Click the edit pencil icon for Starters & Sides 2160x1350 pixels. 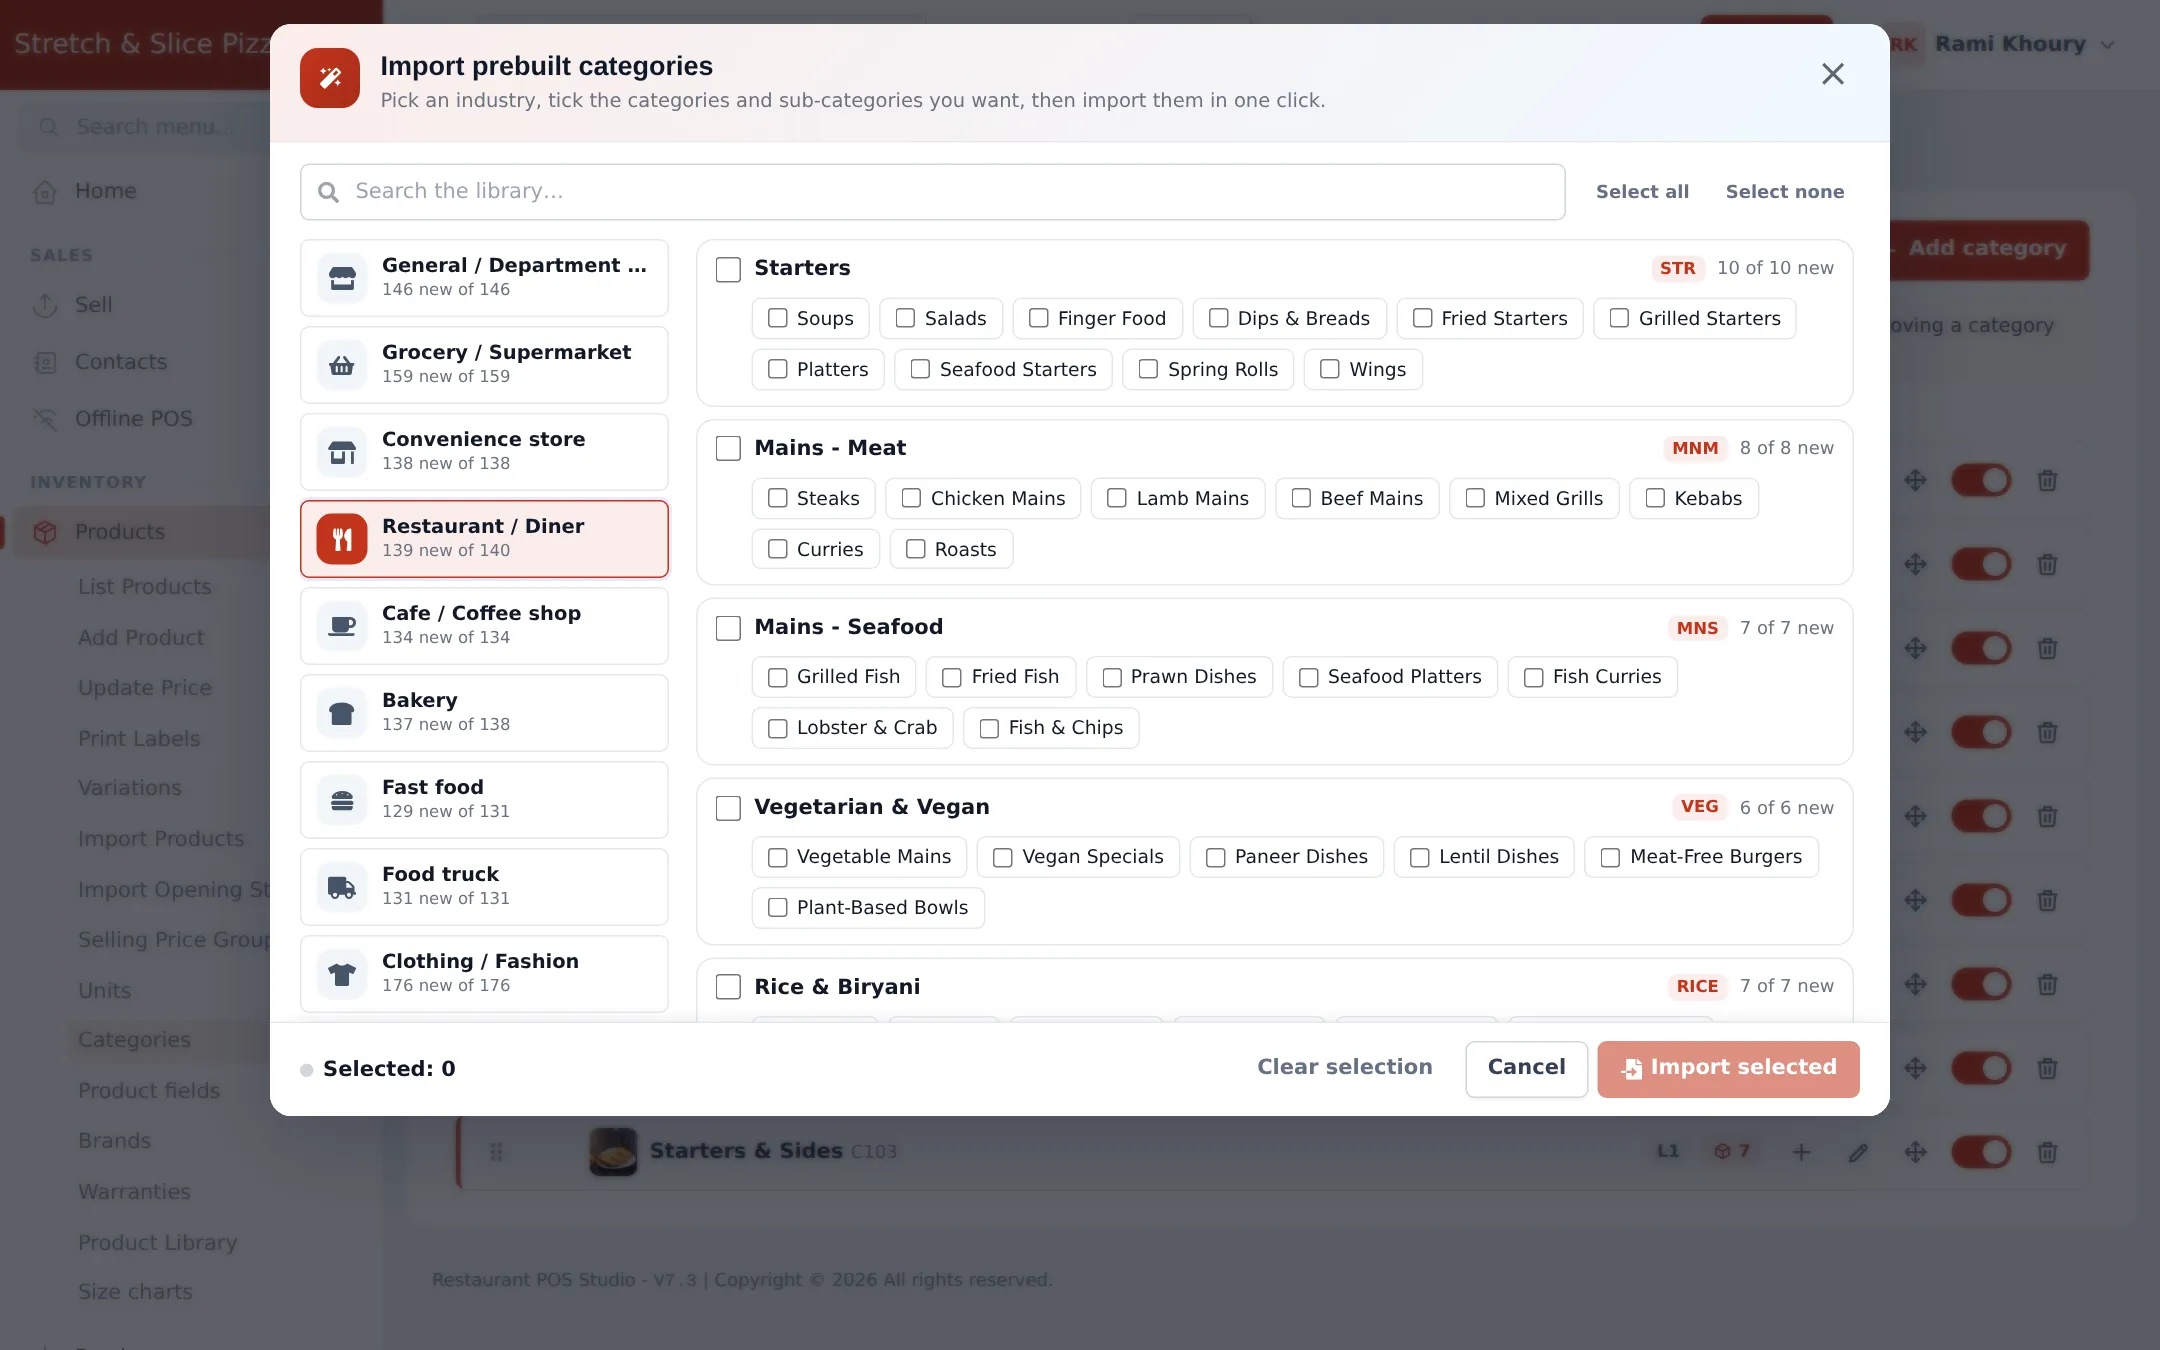[x=1858, y=1152]
